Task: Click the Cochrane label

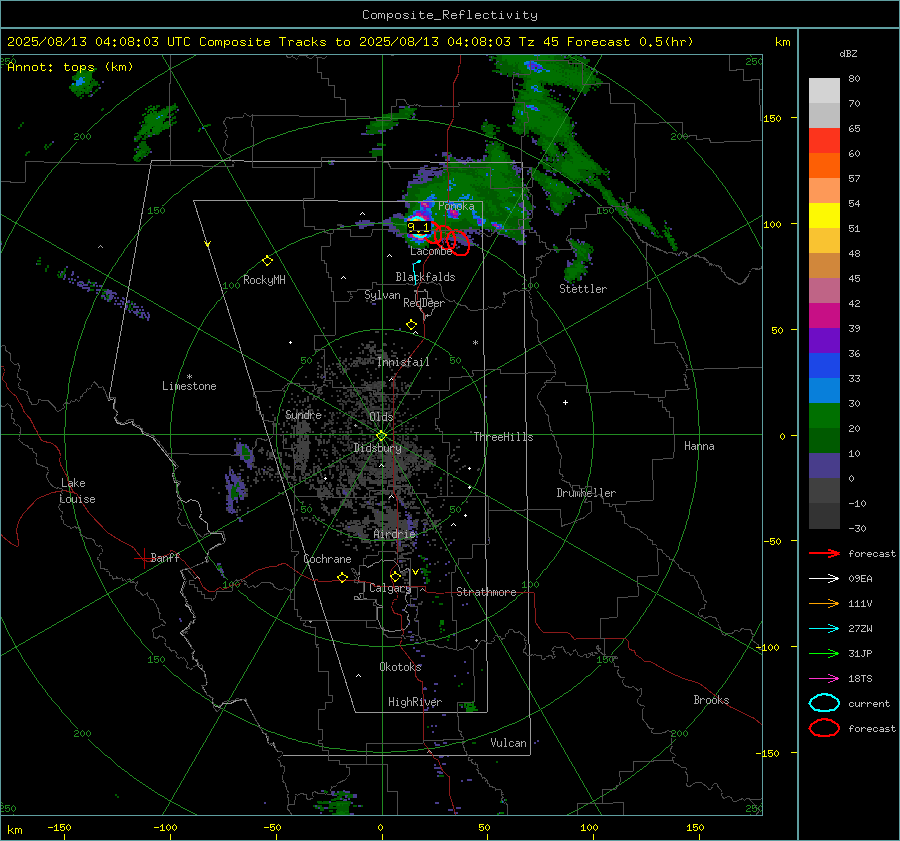Action: 327,559
